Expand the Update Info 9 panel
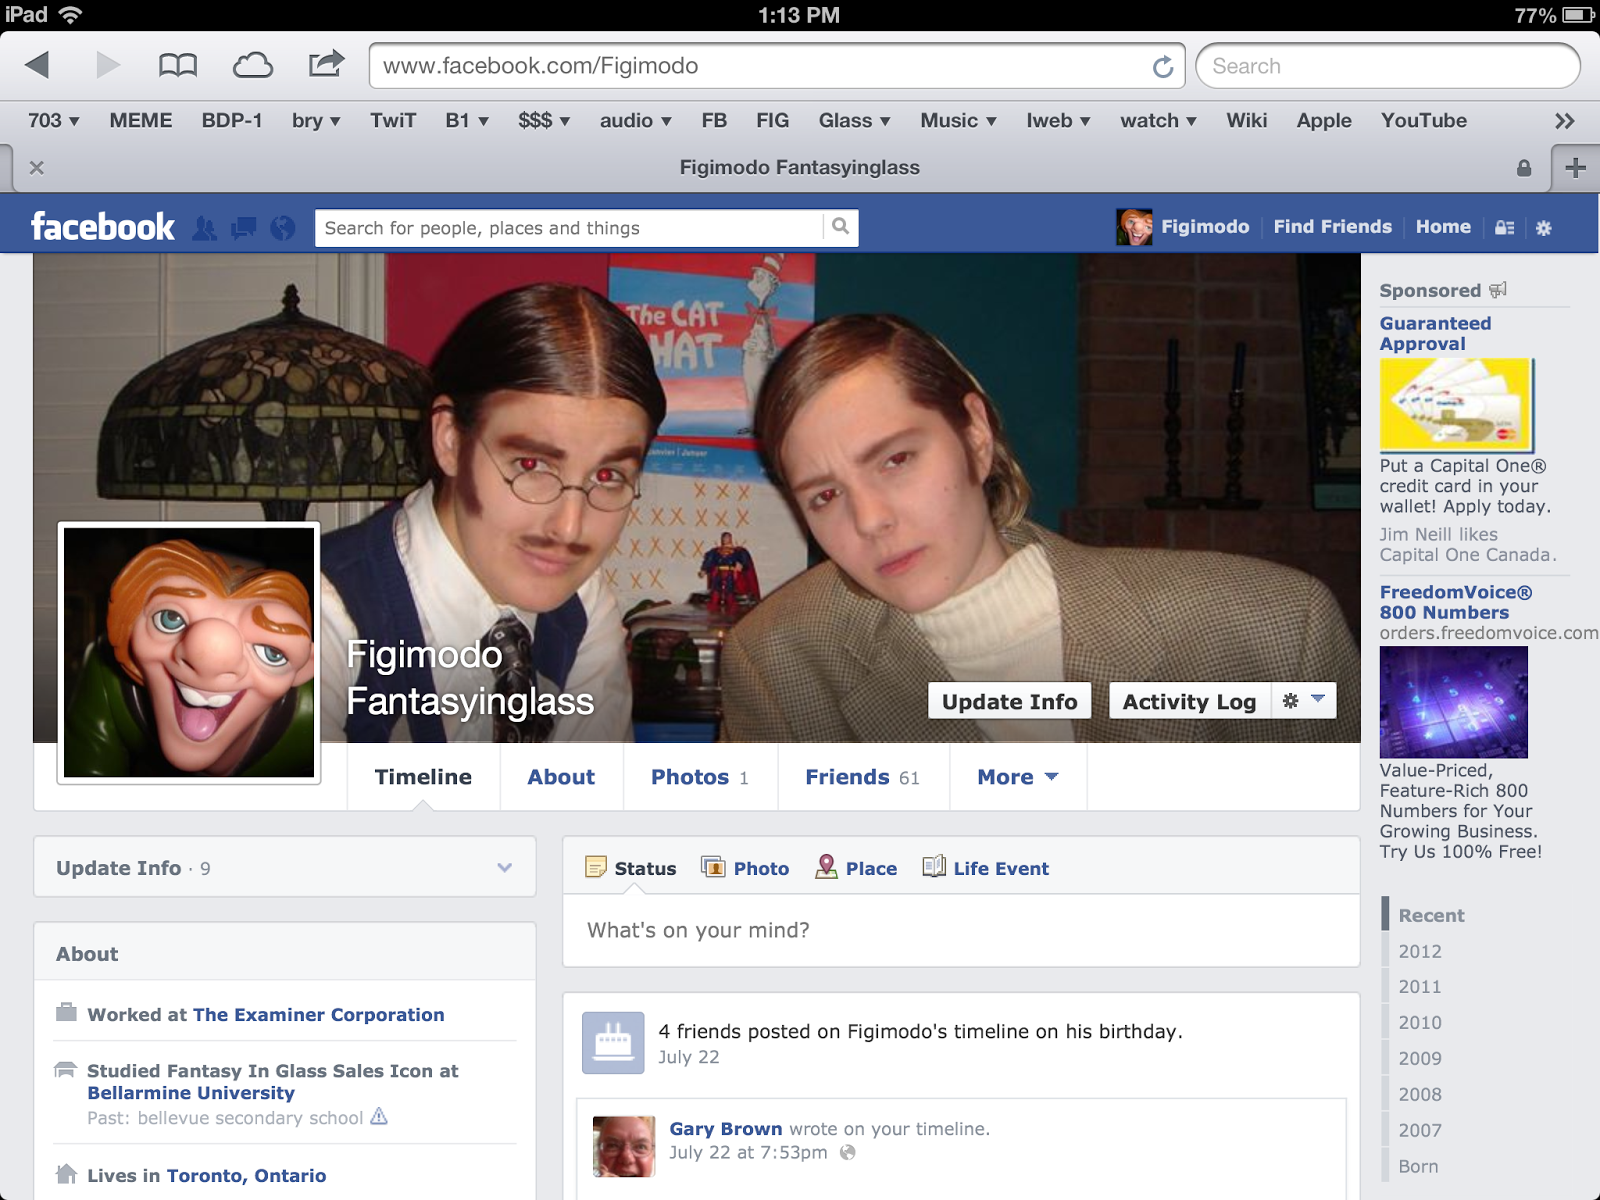Viewport: 1600px width, 1200px height. coord(285,867)
